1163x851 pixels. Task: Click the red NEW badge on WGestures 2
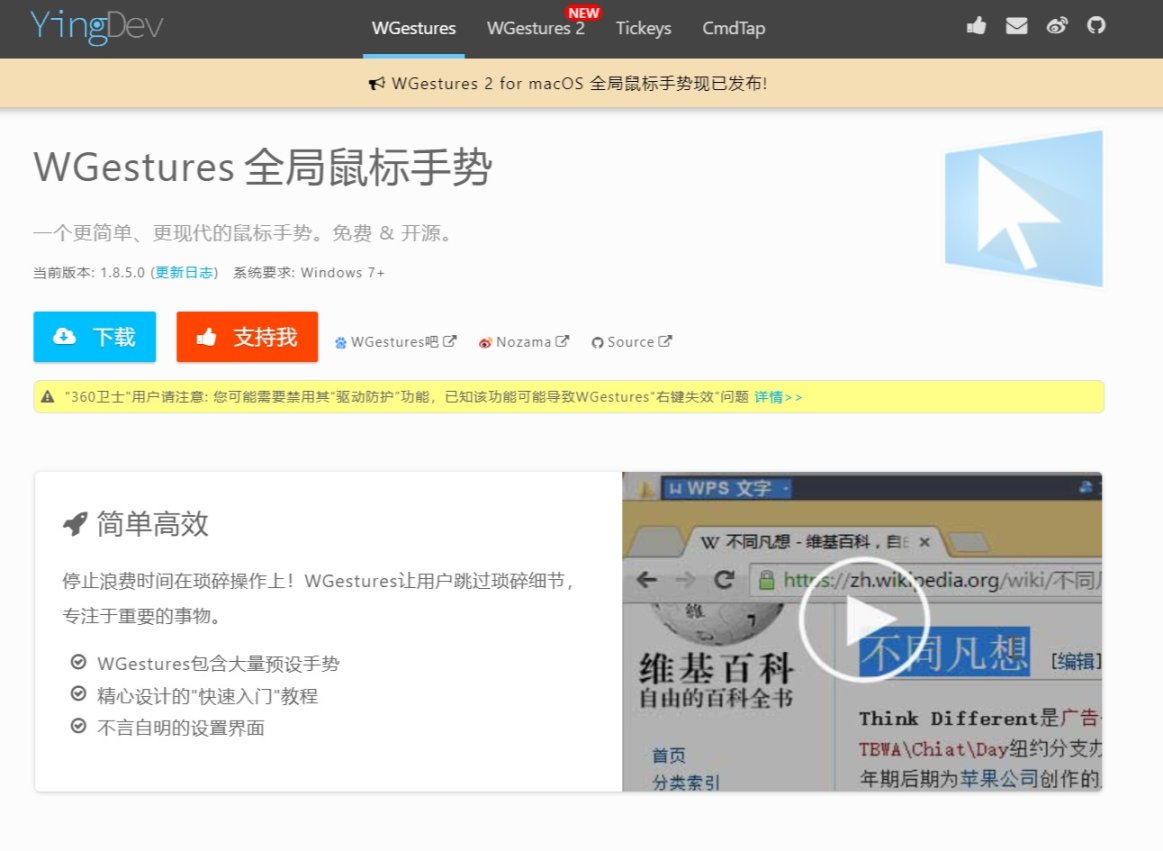(x=584, y=13)
